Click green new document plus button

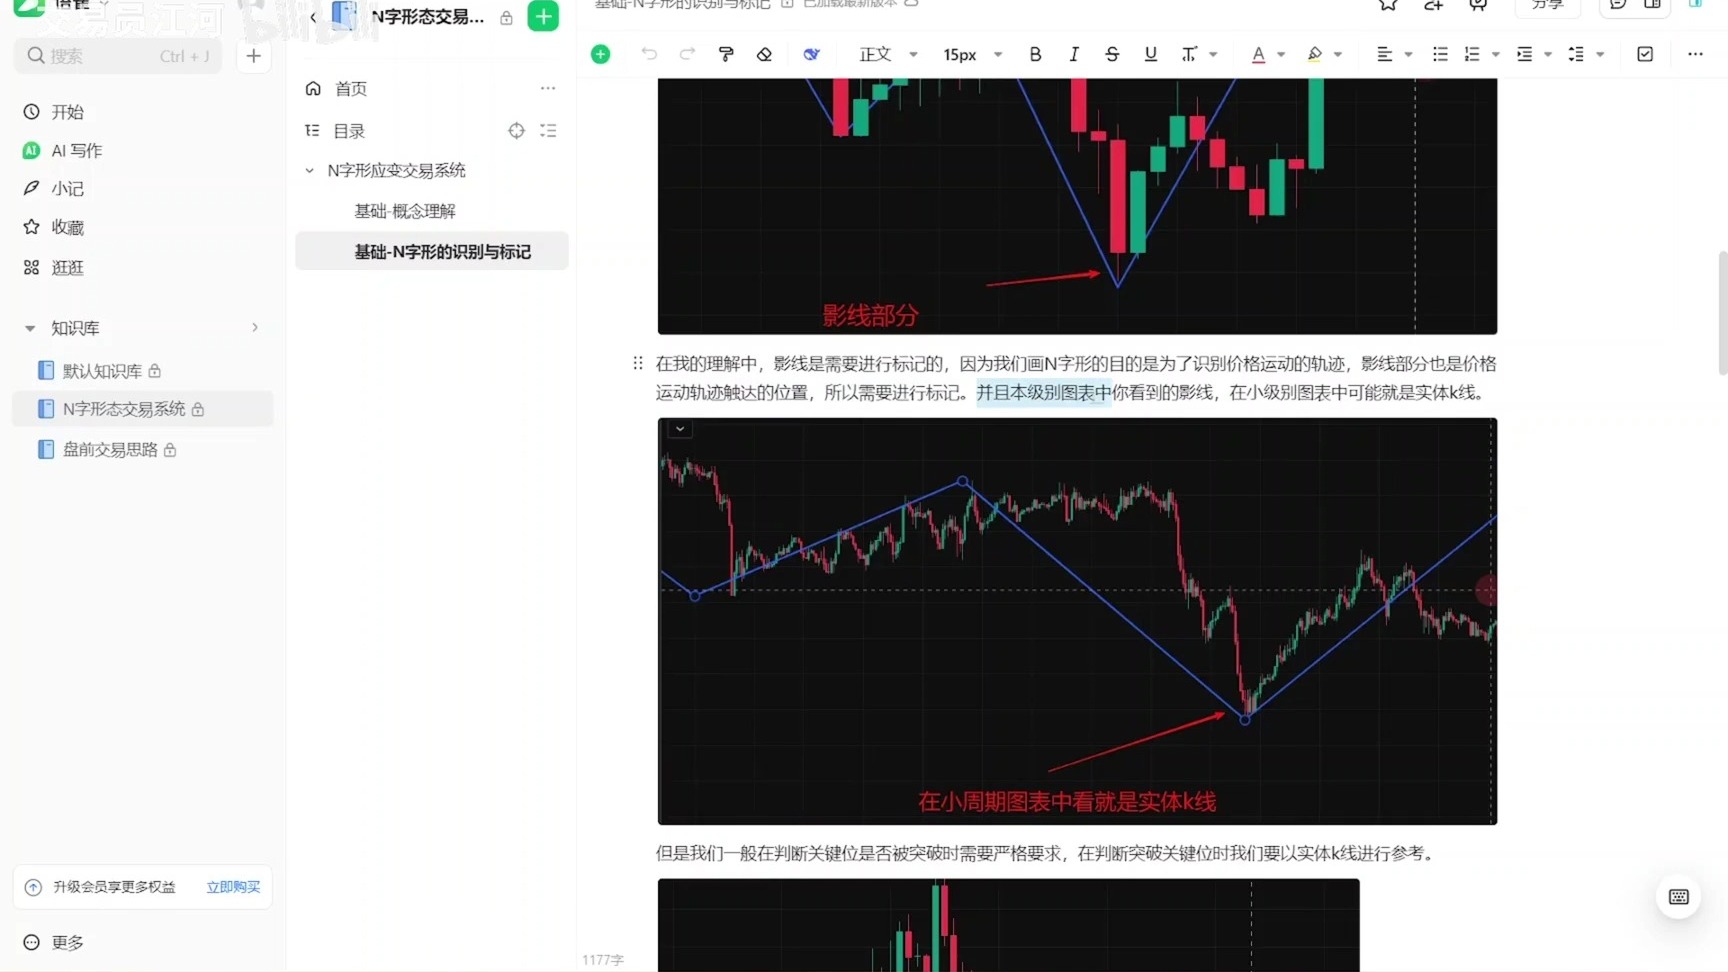(543, 16)
